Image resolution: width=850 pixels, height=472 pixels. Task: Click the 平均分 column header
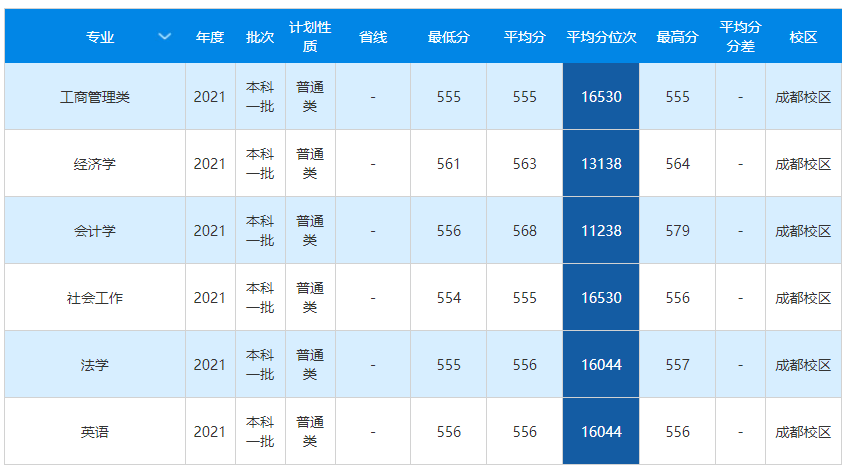[525, 37]
